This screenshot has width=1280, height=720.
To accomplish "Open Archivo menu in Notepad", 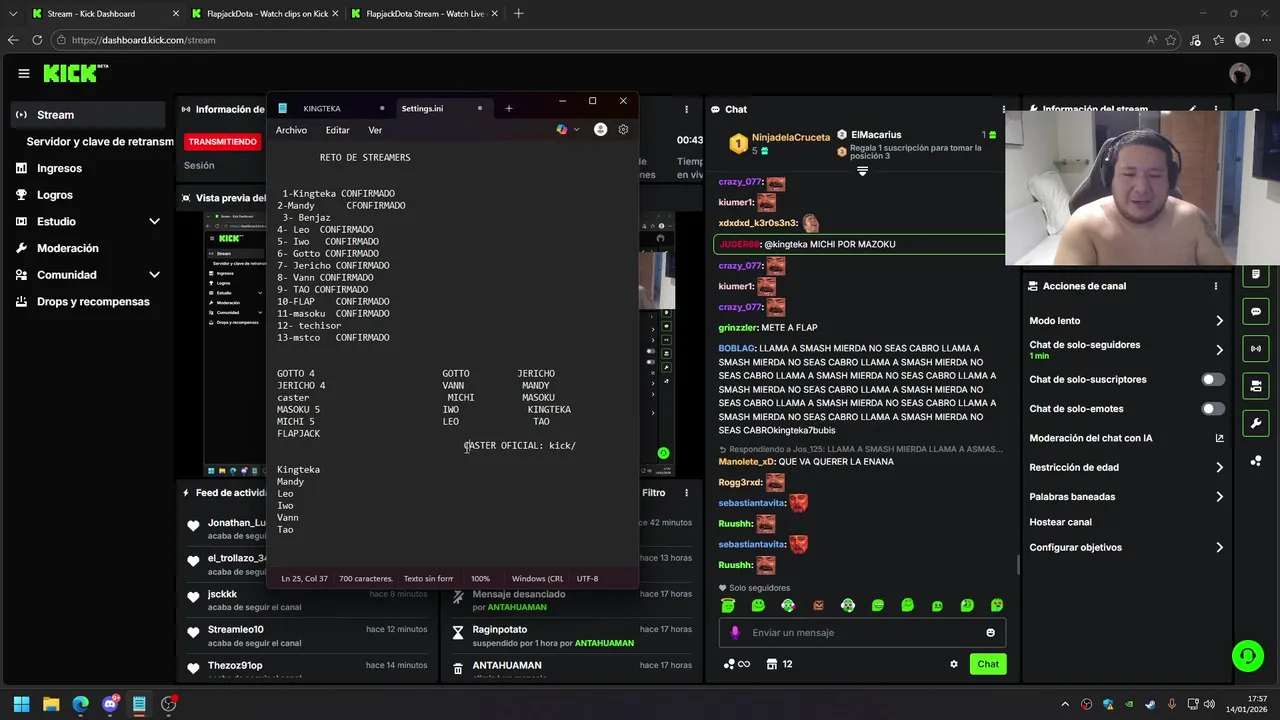I will pyautogui.click(x=291, y=130).
